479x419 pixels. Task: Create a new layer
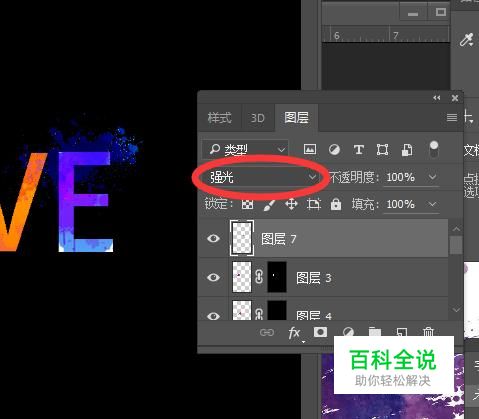(402, 331)
